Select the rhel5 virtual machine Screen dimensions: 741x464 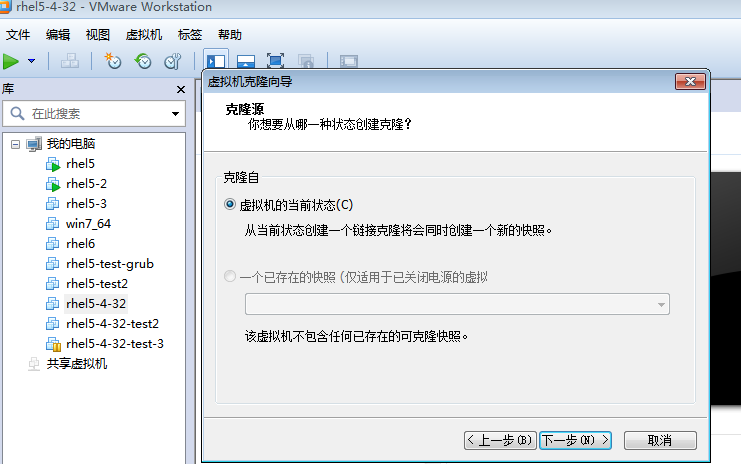click(80, 164)
